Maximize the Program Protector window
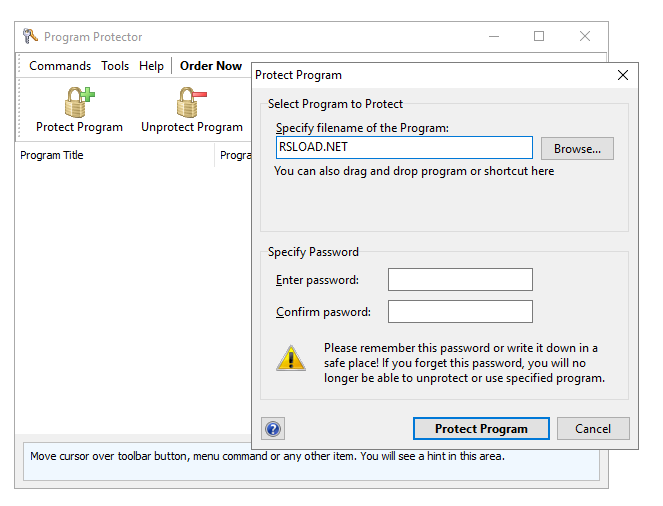Image resolution: width=663 pixels, height=506 pixels. pyautogui.click(x=539, y=37)
